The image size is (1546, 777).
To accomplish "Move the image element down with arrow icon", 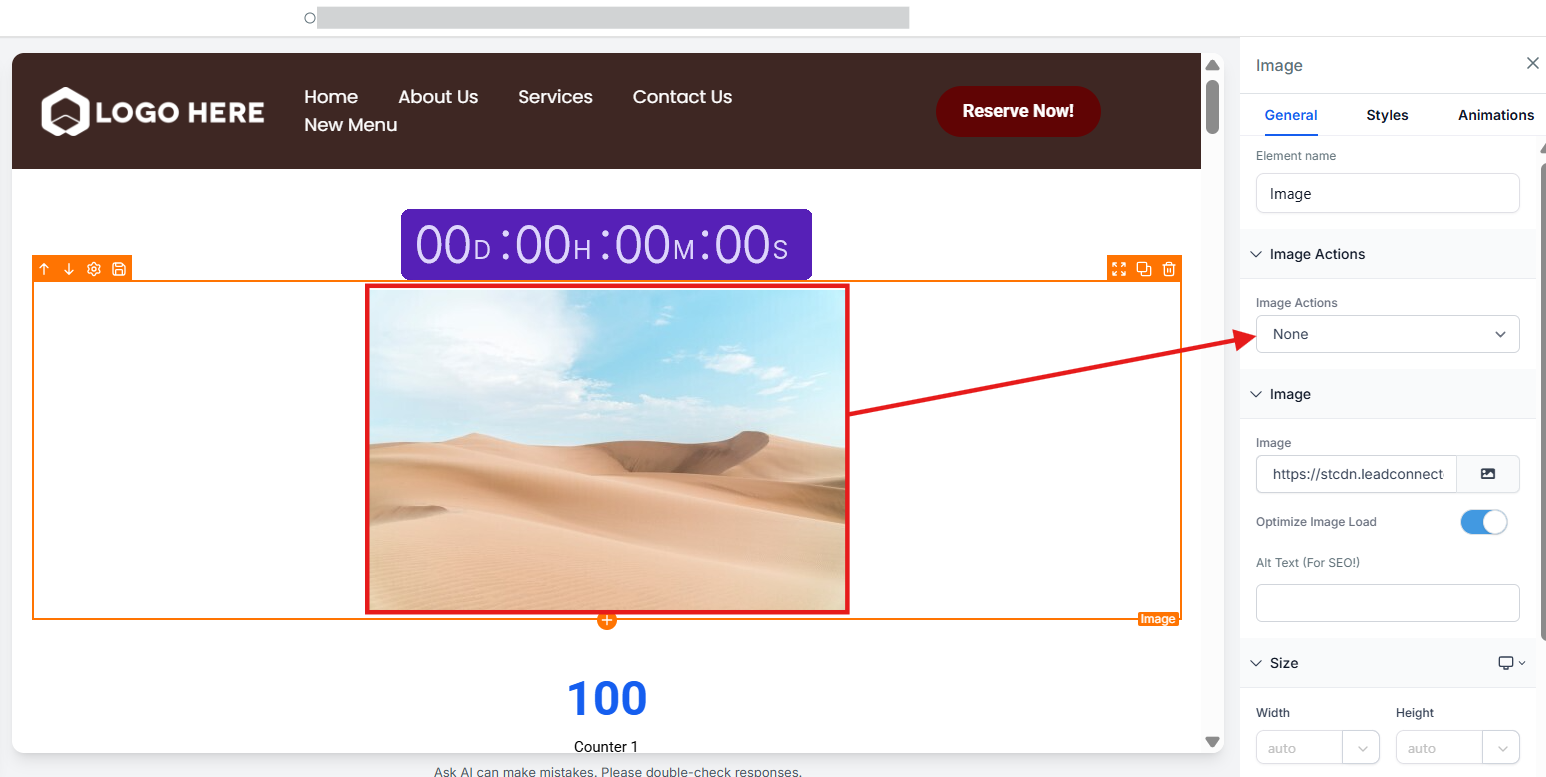I will 69,269.
